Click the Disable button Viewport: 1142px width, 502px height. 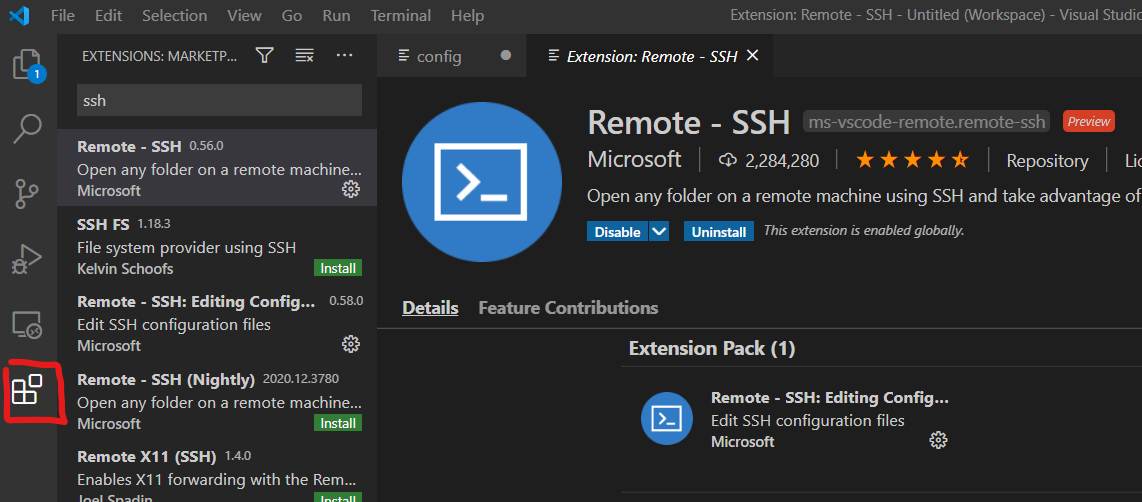(x=617, y=232)
